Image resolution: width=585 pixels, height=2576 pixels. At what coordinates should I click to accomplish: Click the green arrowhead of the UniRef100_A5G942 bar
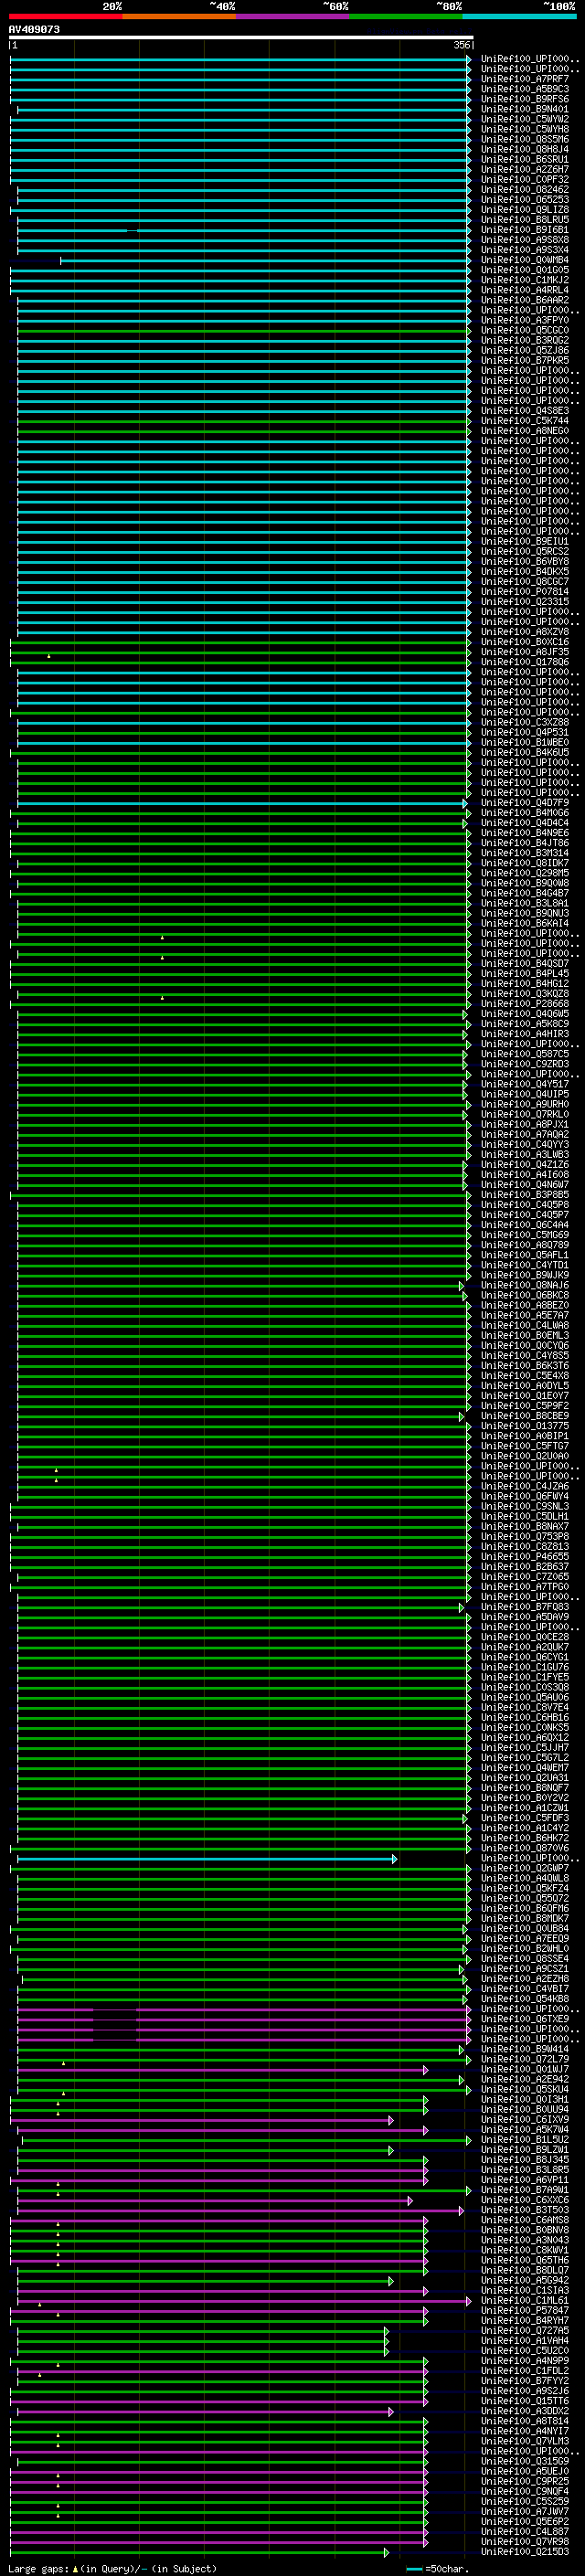[x=391, y=2281]
